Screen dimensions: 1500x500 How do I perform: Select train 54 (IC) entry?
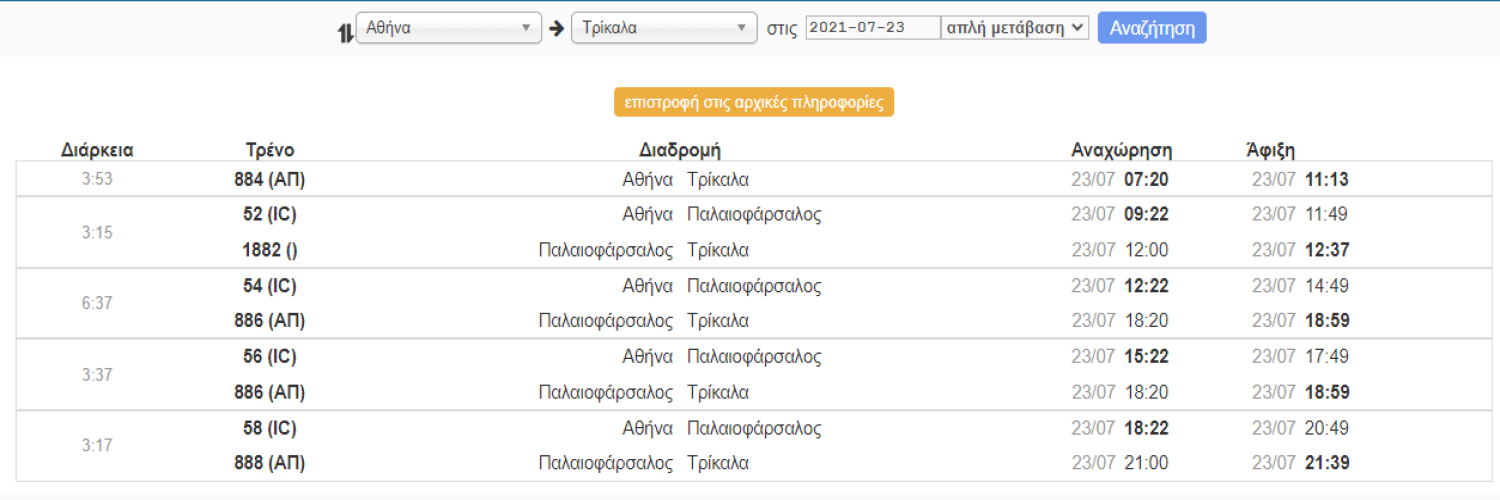pos(270,286)
